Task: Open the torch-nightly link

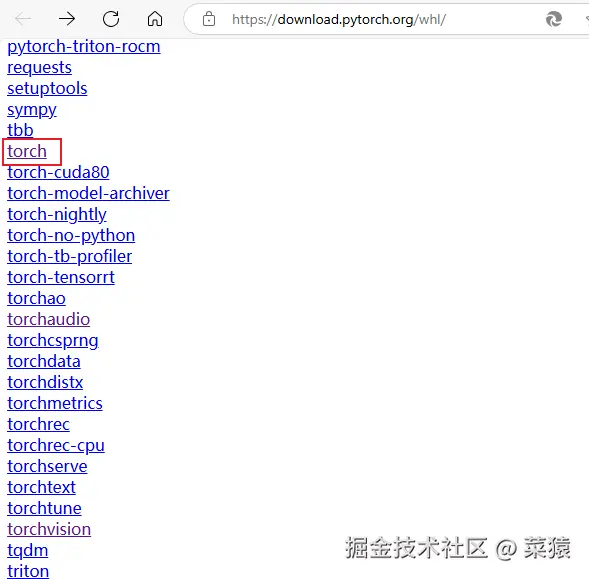Action: tap(57, 215)
